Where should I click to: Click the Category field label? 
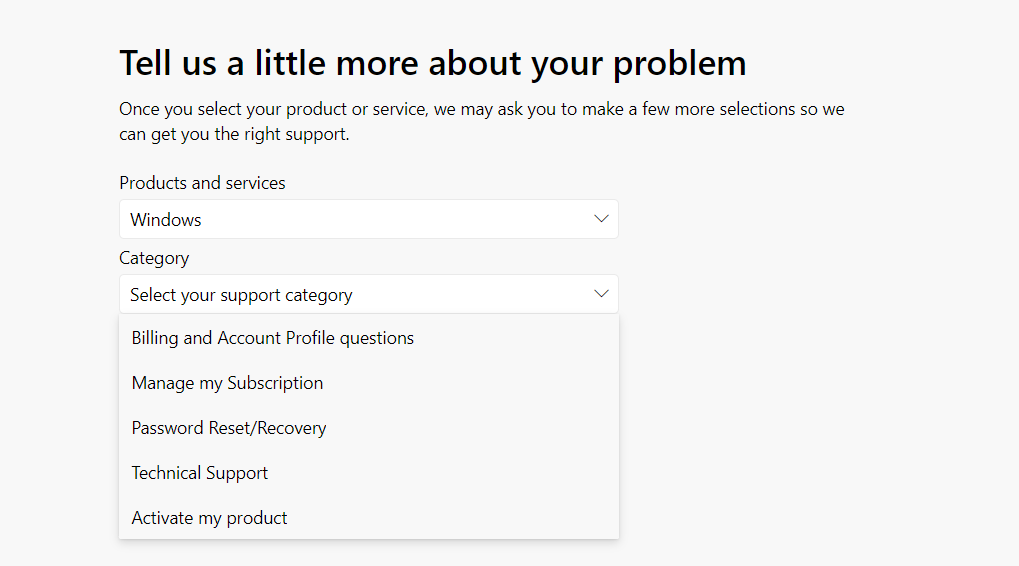click(154, 258)
